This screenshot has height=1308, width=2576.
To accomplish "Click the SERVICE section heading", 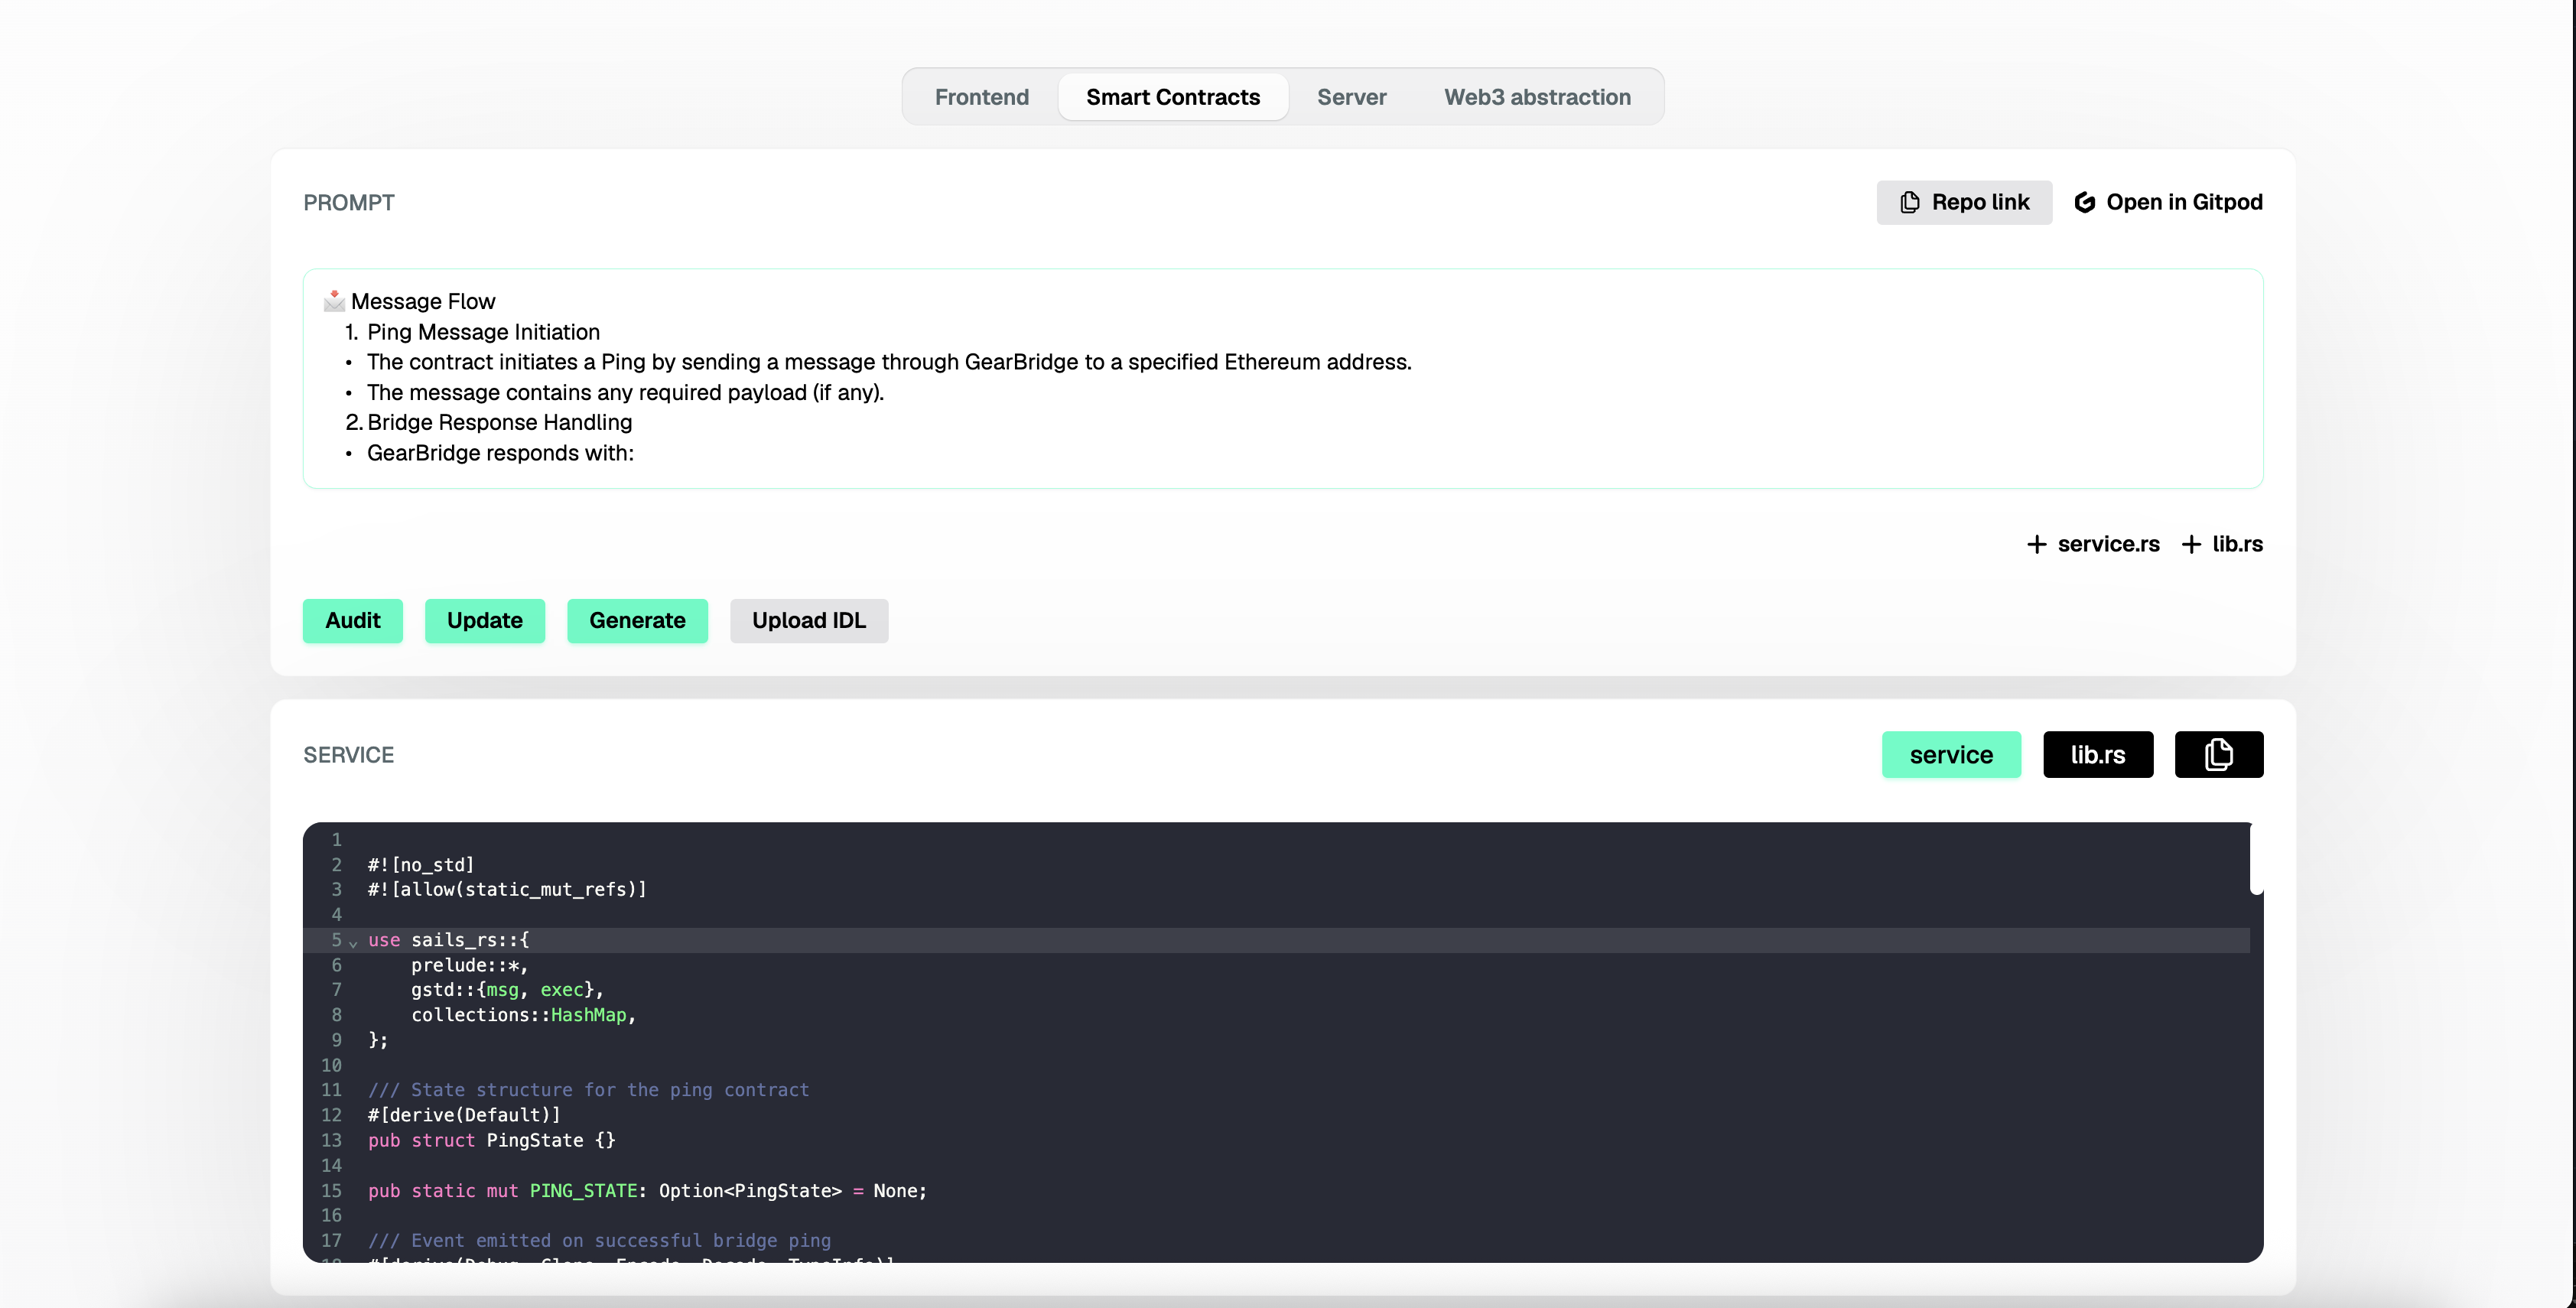I will [349, 755].
